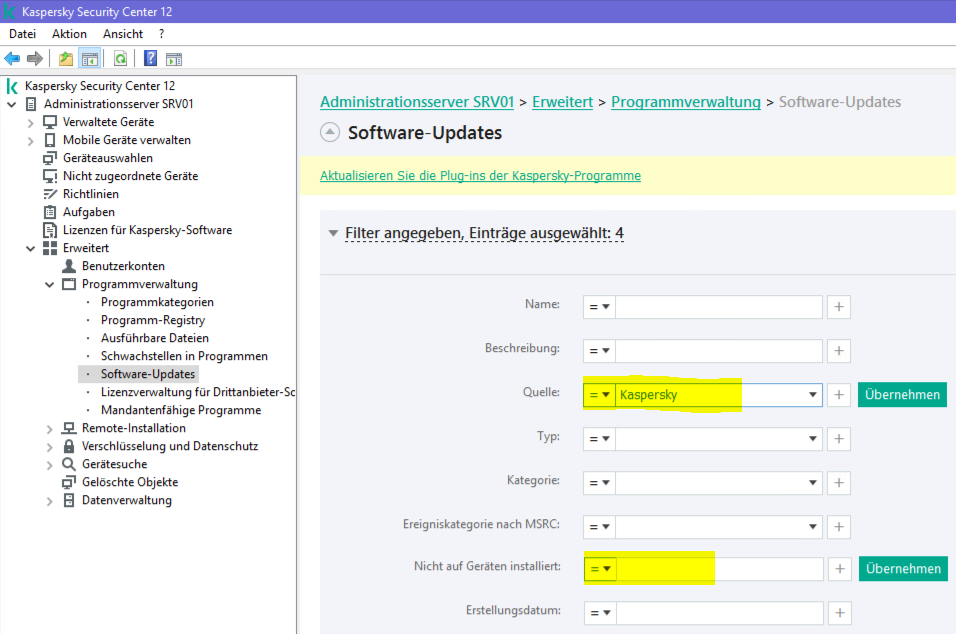This screenshot has height=634, width=956.
Task: Select Programm-Registry tree item
Action: [x=153, y=320]
